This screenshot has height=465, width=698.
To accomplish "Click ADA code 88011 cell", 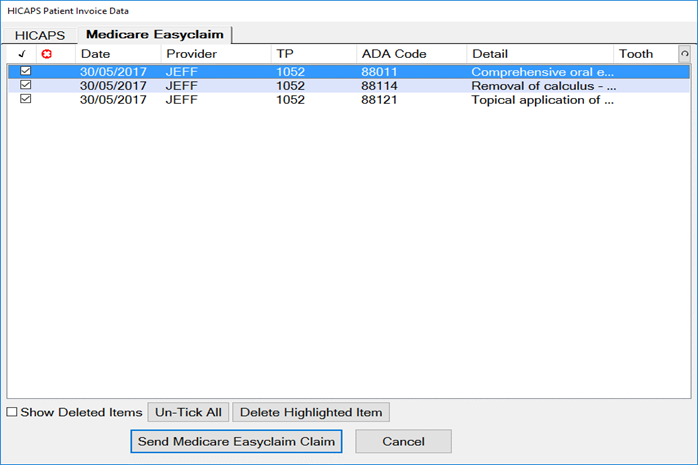I will coord(379,72).
